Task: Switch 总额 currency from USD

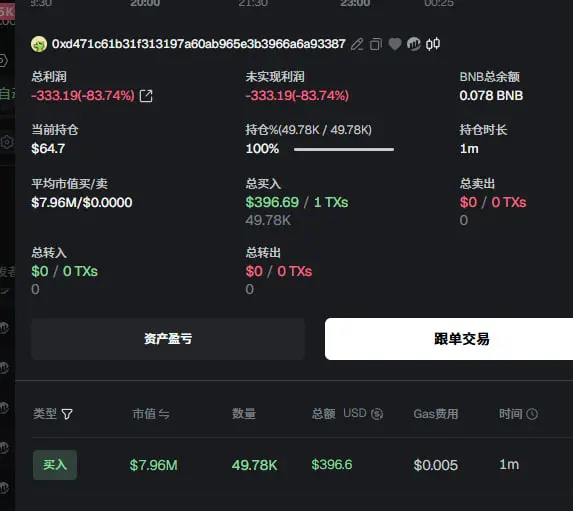Action: pyautogui.click(x=377, y=414)
